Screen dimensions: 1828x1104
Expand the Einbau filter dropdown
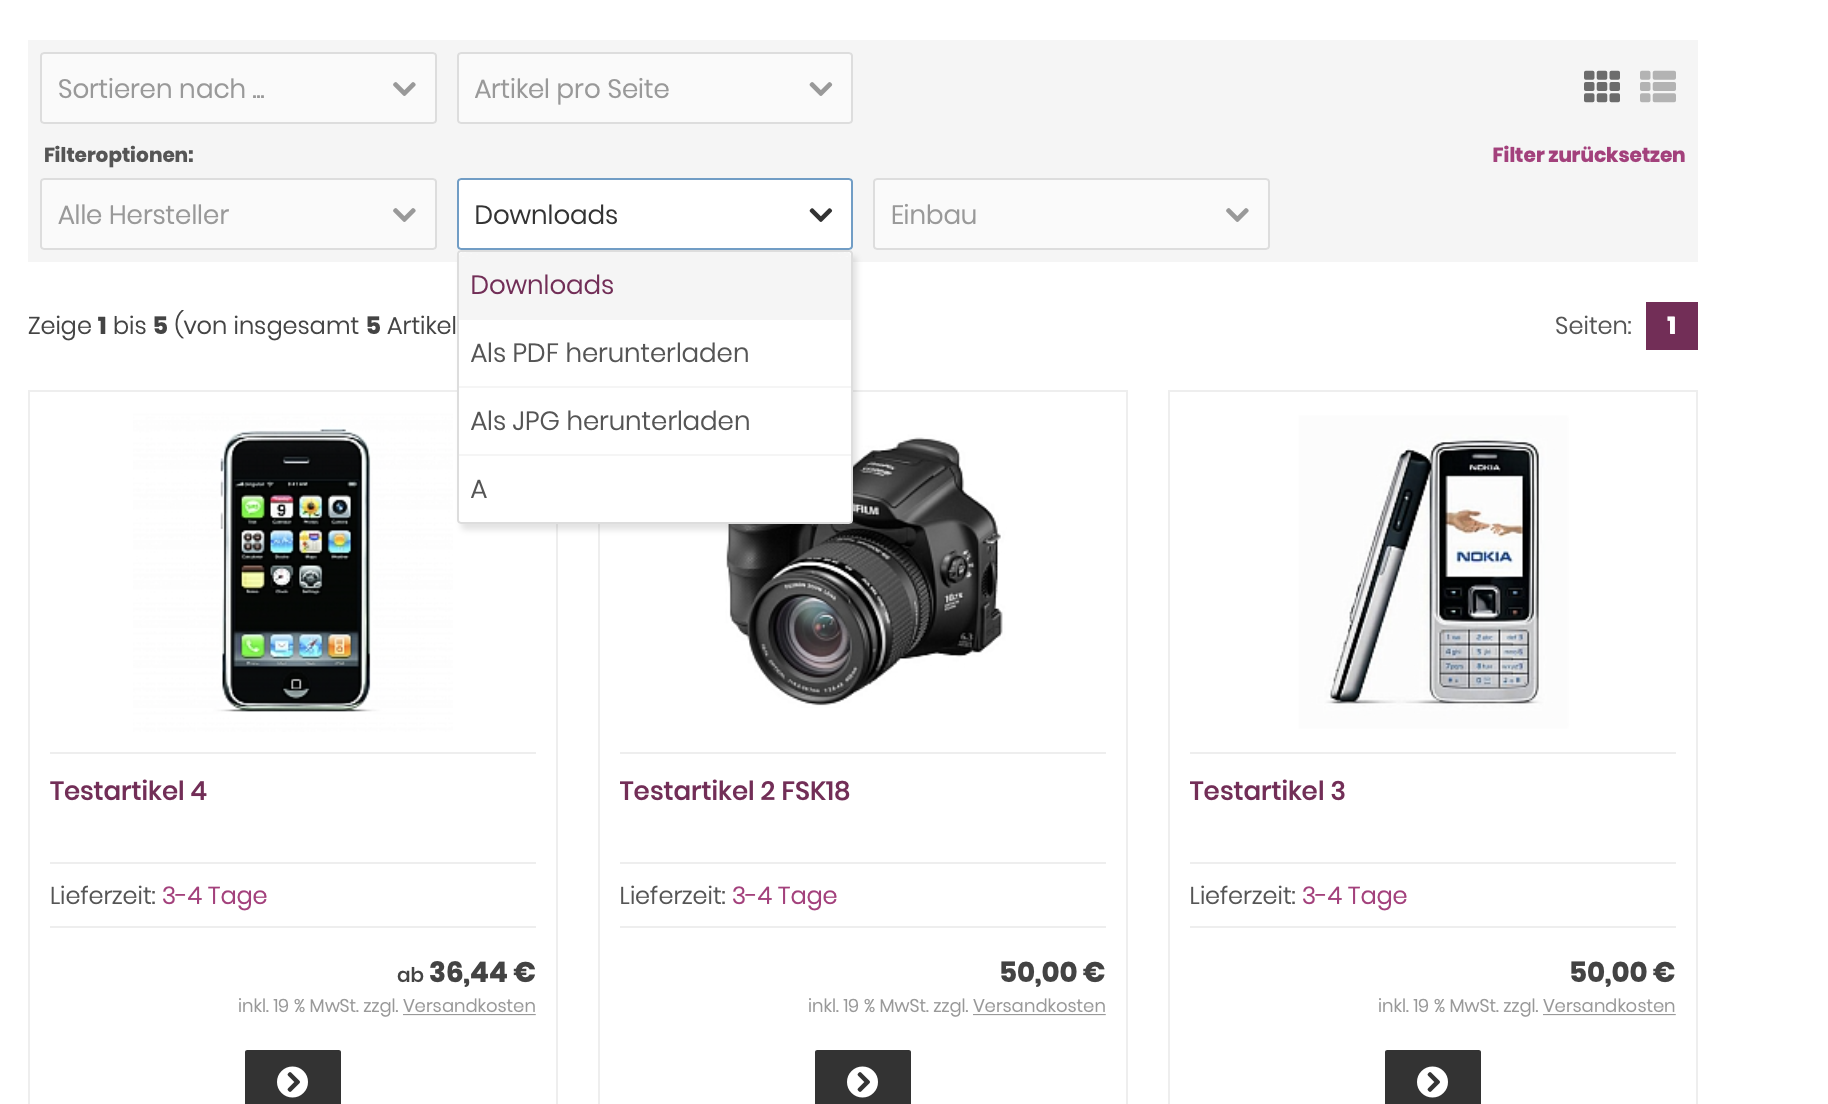pos(1070,215)
